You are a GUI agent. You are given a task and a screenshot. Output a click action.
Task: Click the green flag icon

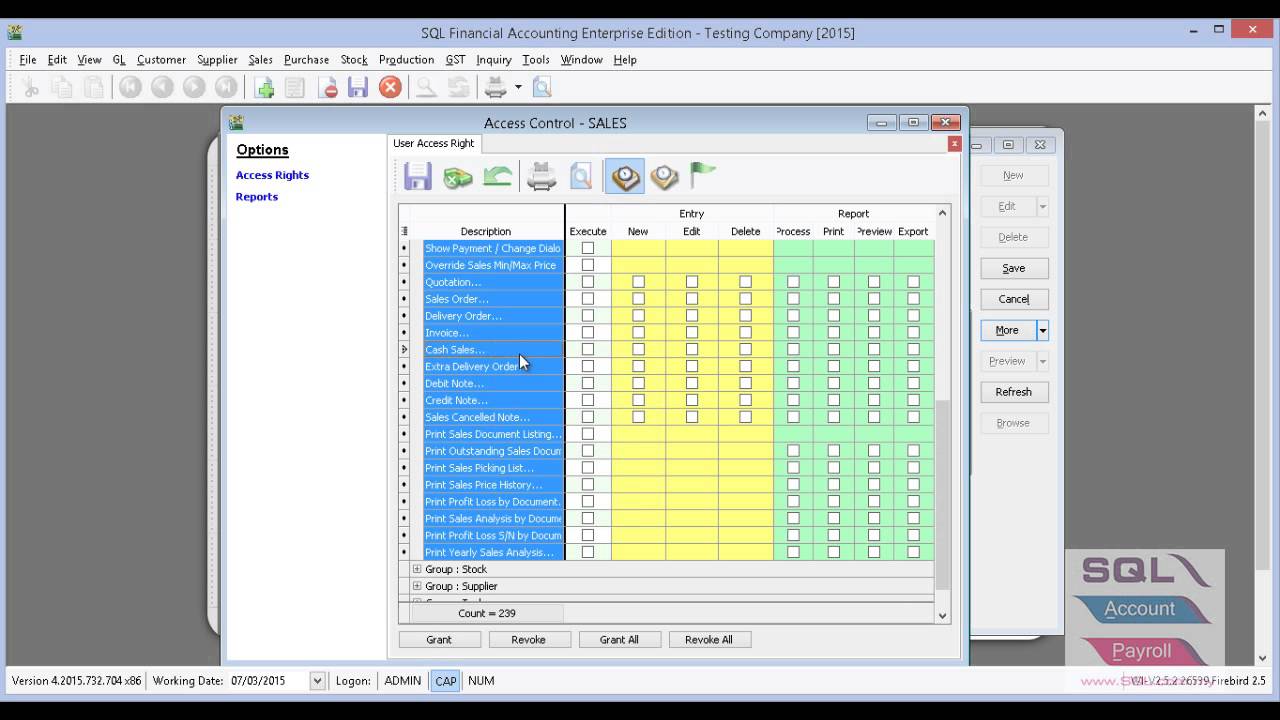(x=703, y=177)
